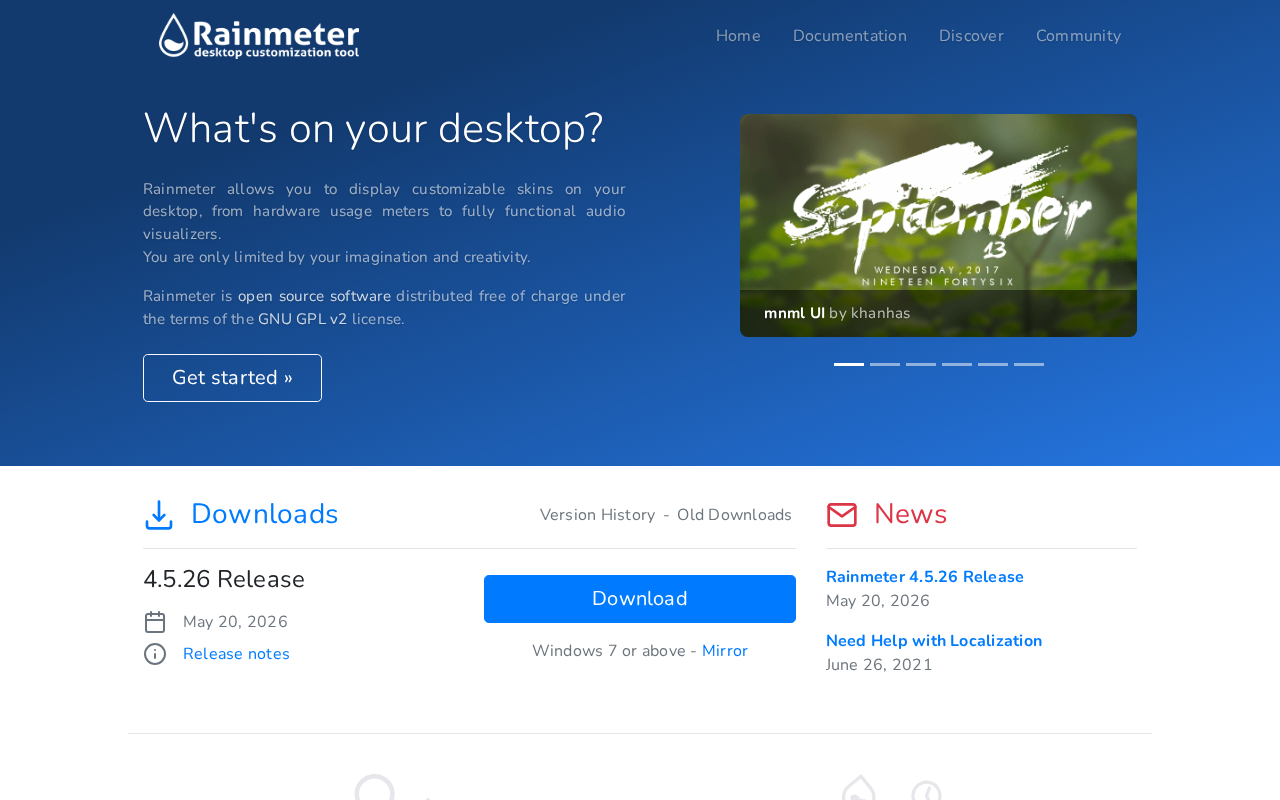This screenshot has height=800, width=1280.
Task: Go to the Discover page
Action: pyautogui.click(x=971, y=36)
